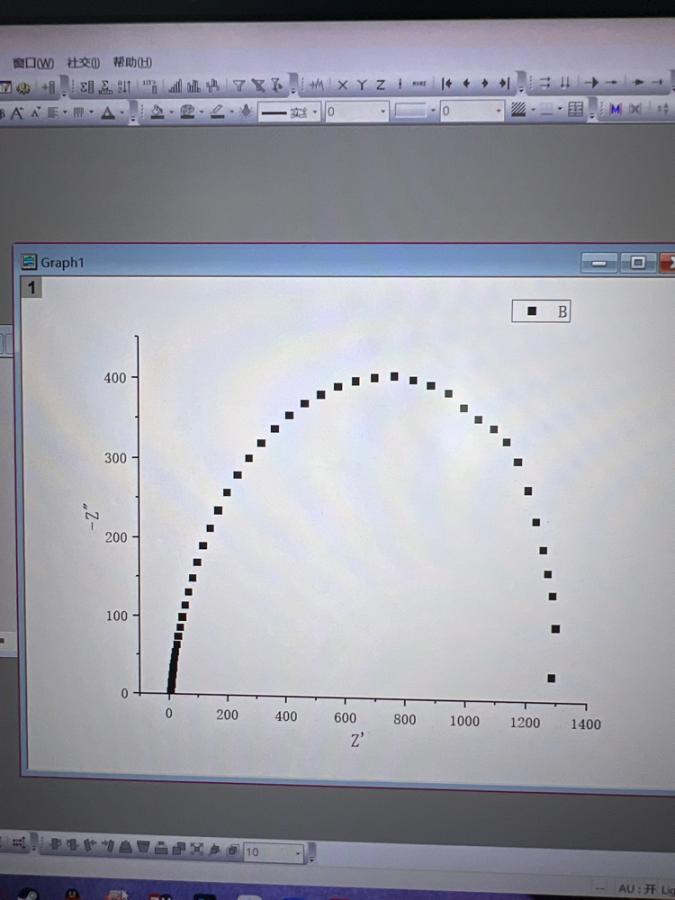Open the line style dropdown
Screen dimensions: 675x900
pos(316,112)
